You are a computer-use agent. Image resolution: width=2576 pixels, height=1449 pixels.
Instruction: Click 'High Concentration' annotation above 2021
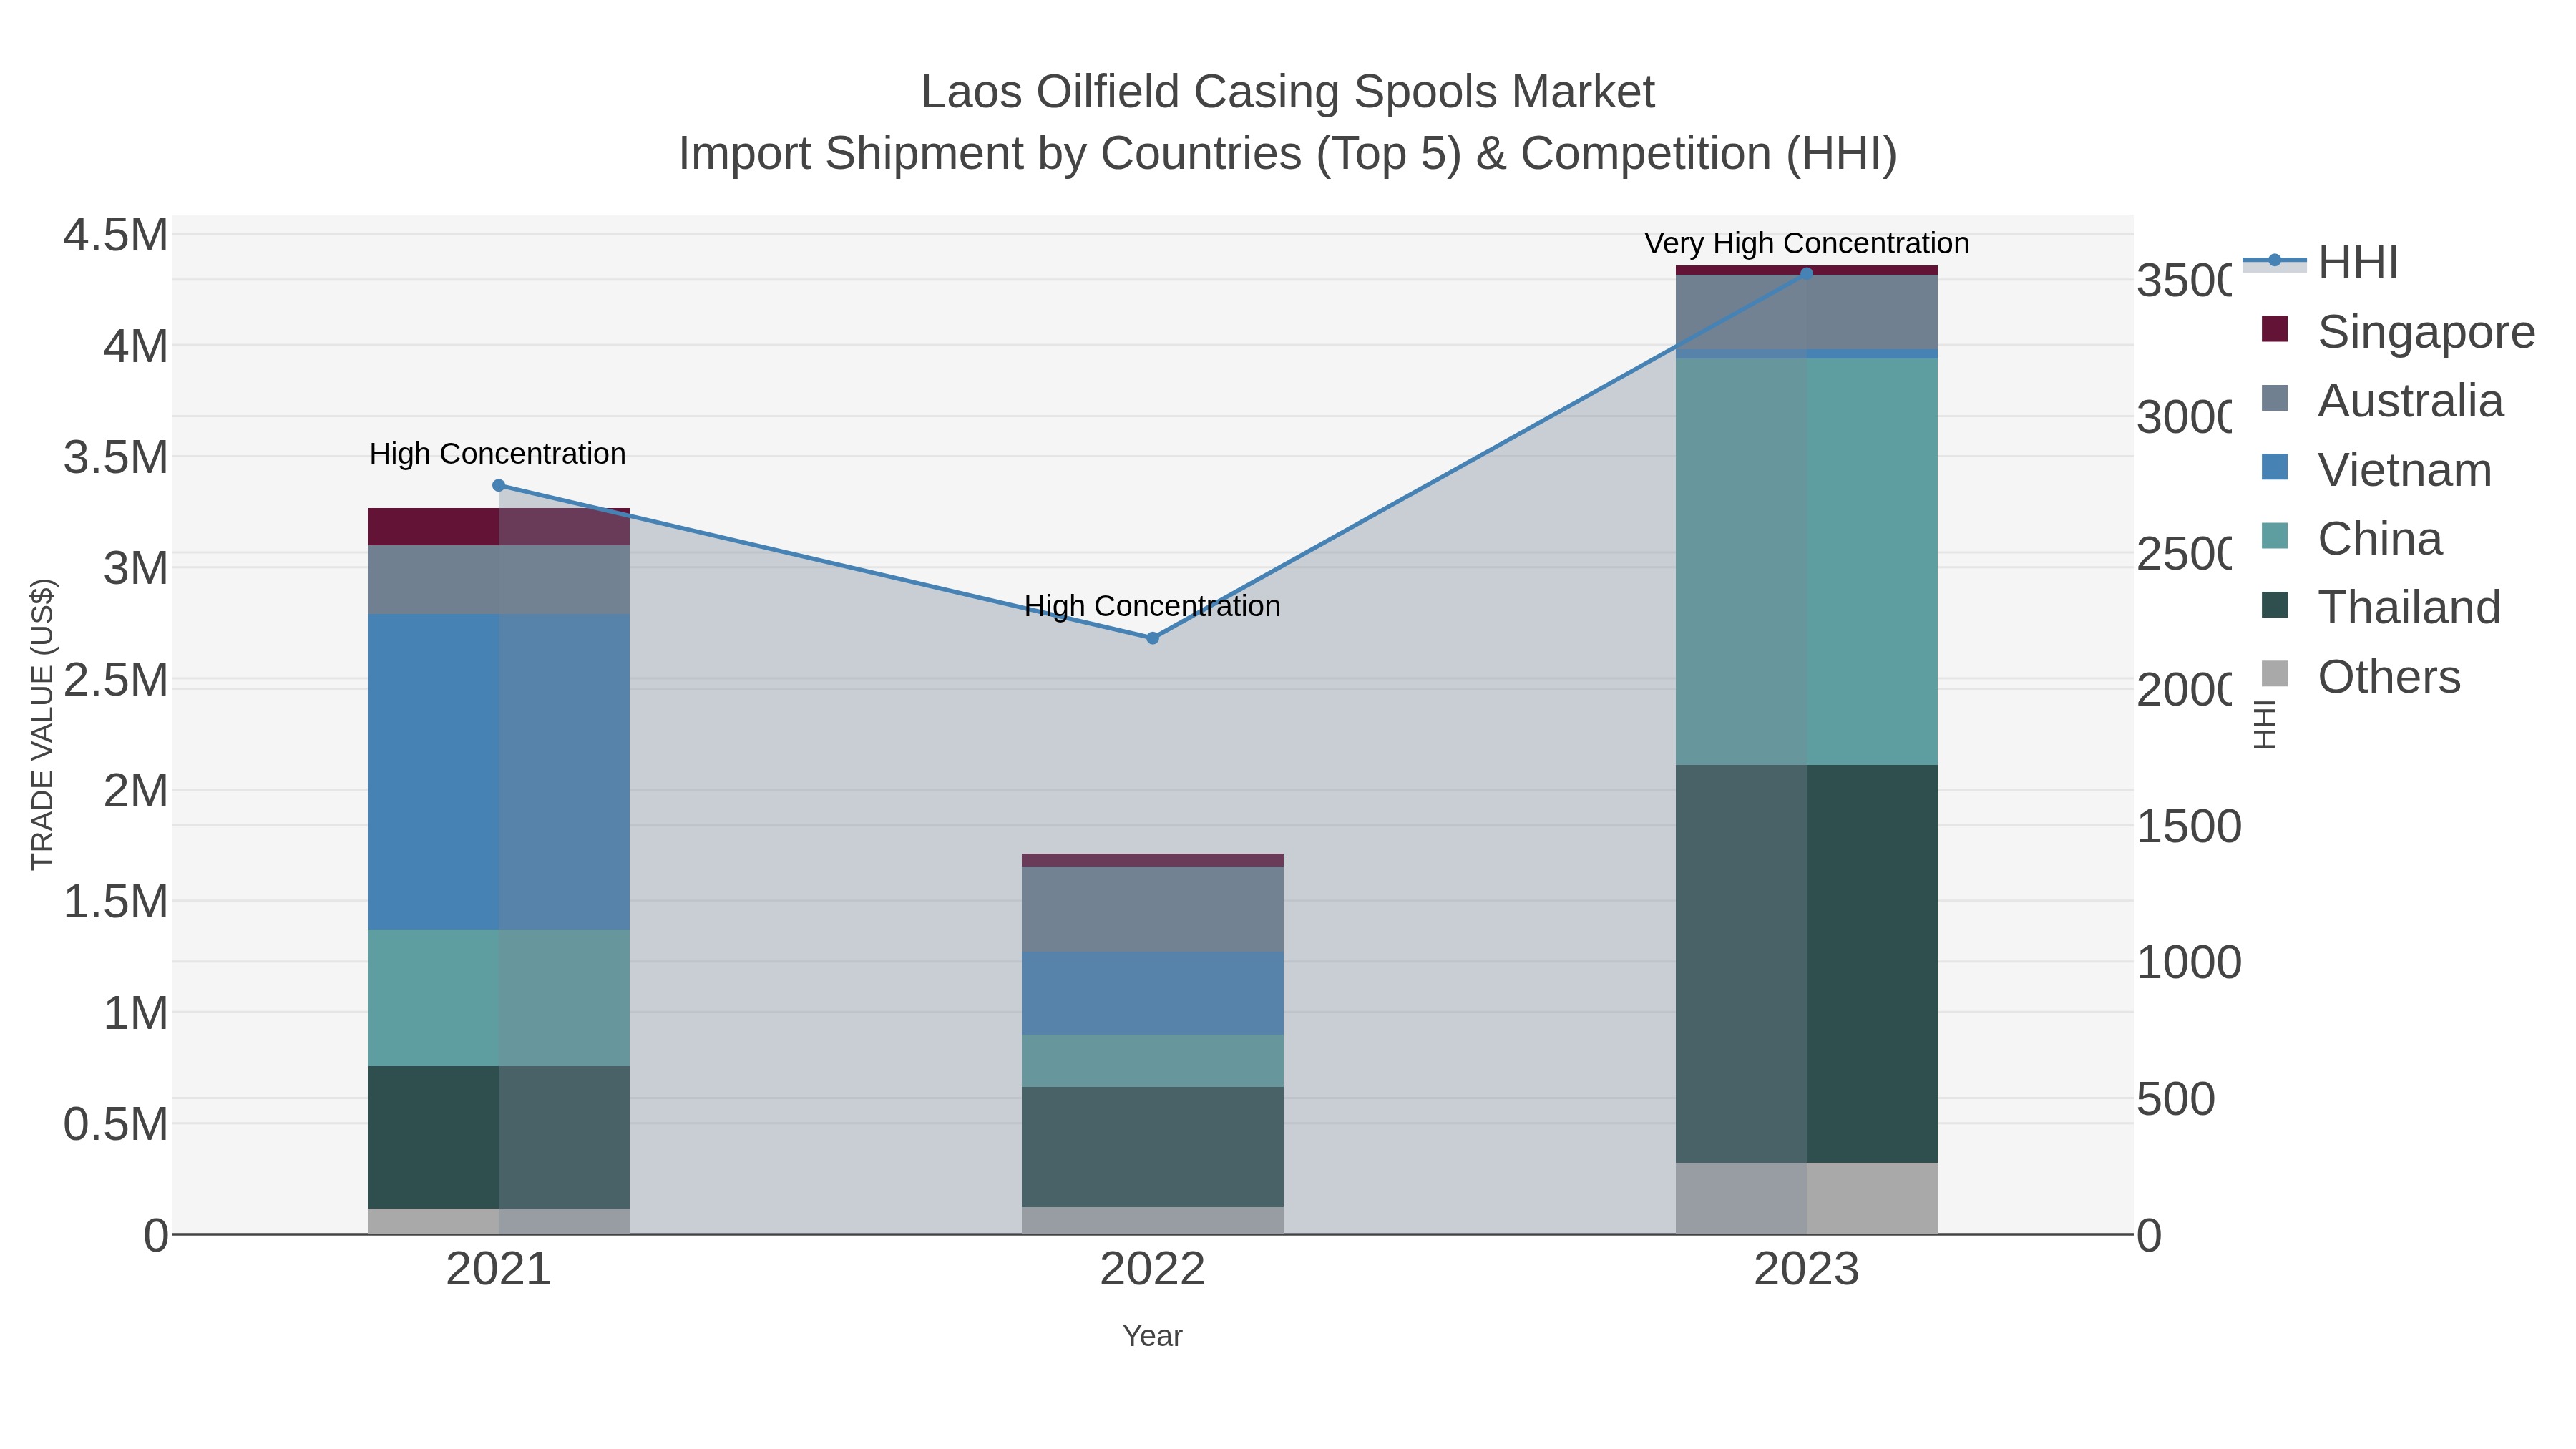coord(498,454)
